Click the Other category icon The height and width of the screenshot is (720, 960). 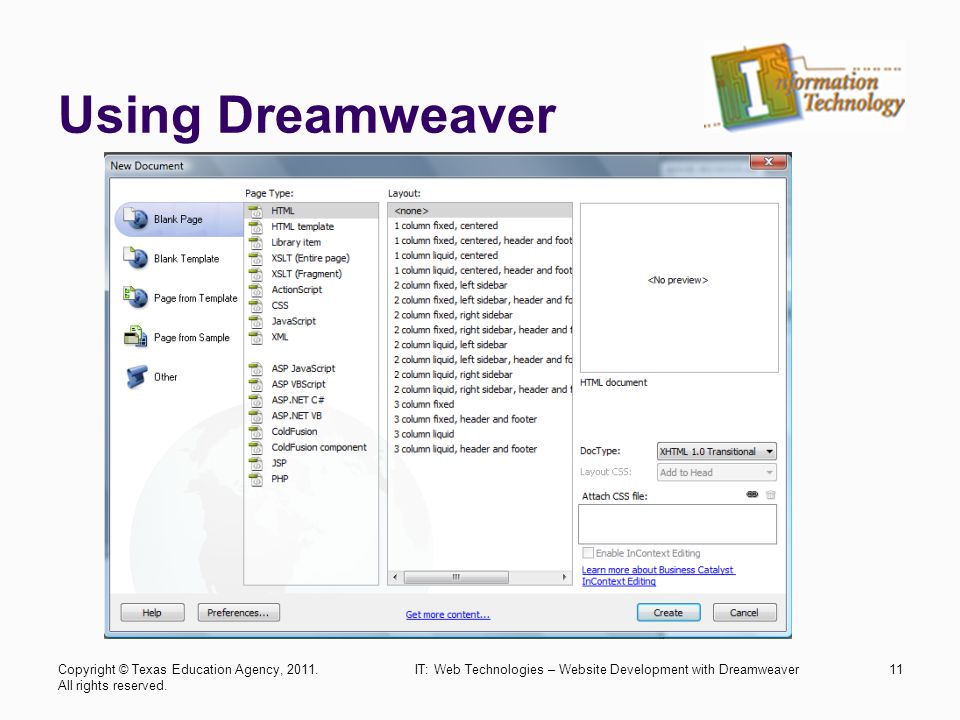[136, 377]
